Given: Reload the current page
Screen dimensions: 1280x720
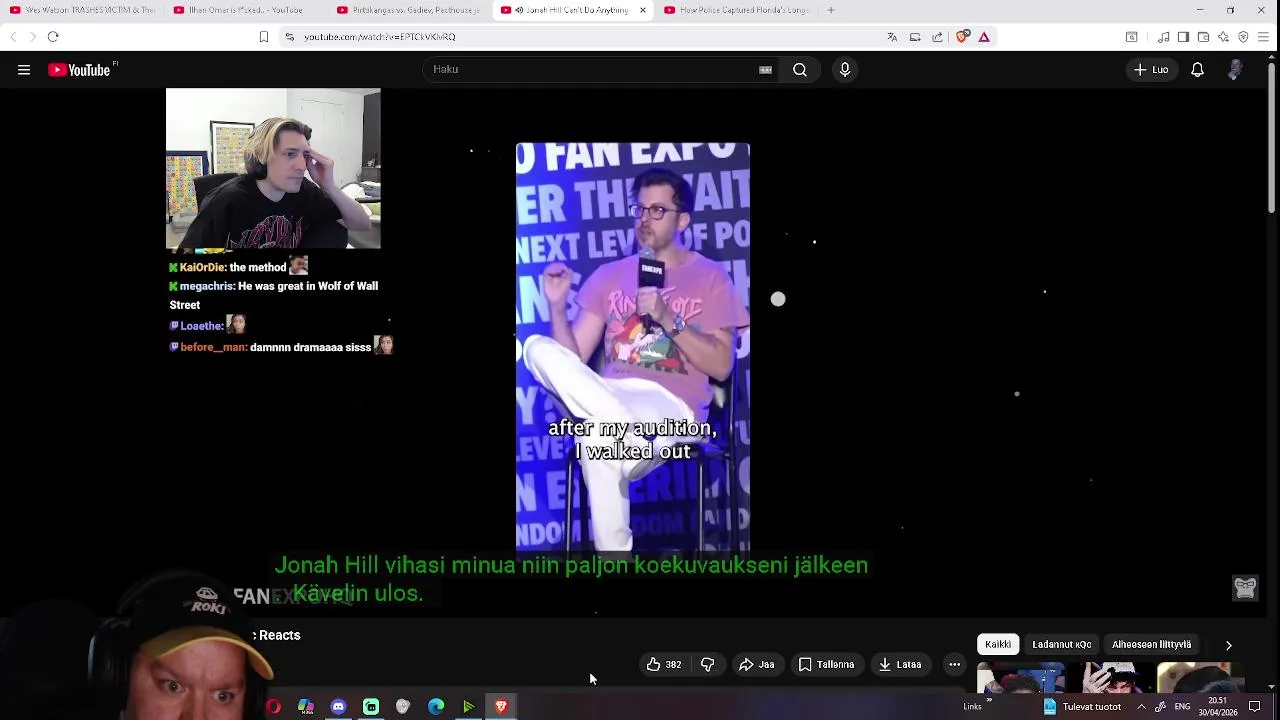Looking at the screenshot, I should pos(53,37).
